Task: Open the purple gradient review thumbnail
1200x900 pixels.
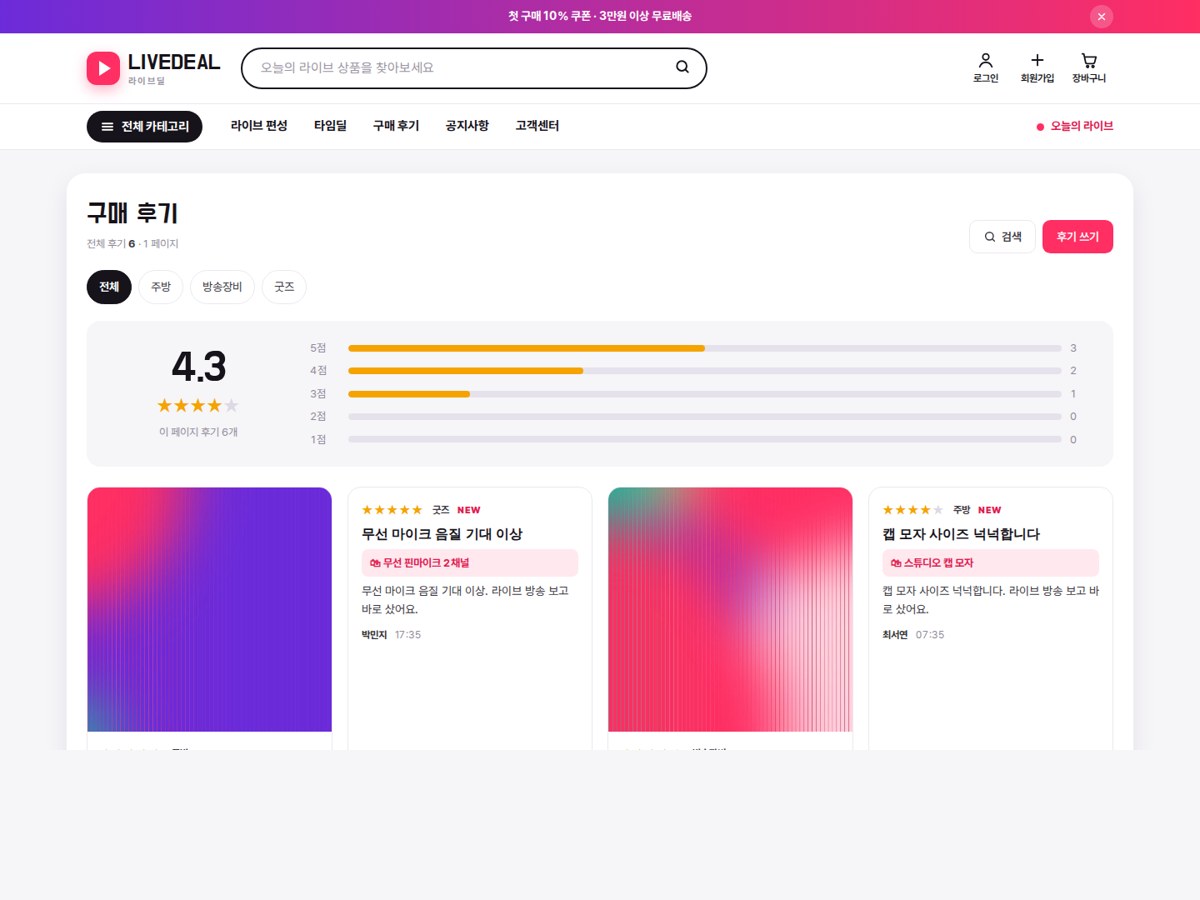Action: [x=210, y=609]
